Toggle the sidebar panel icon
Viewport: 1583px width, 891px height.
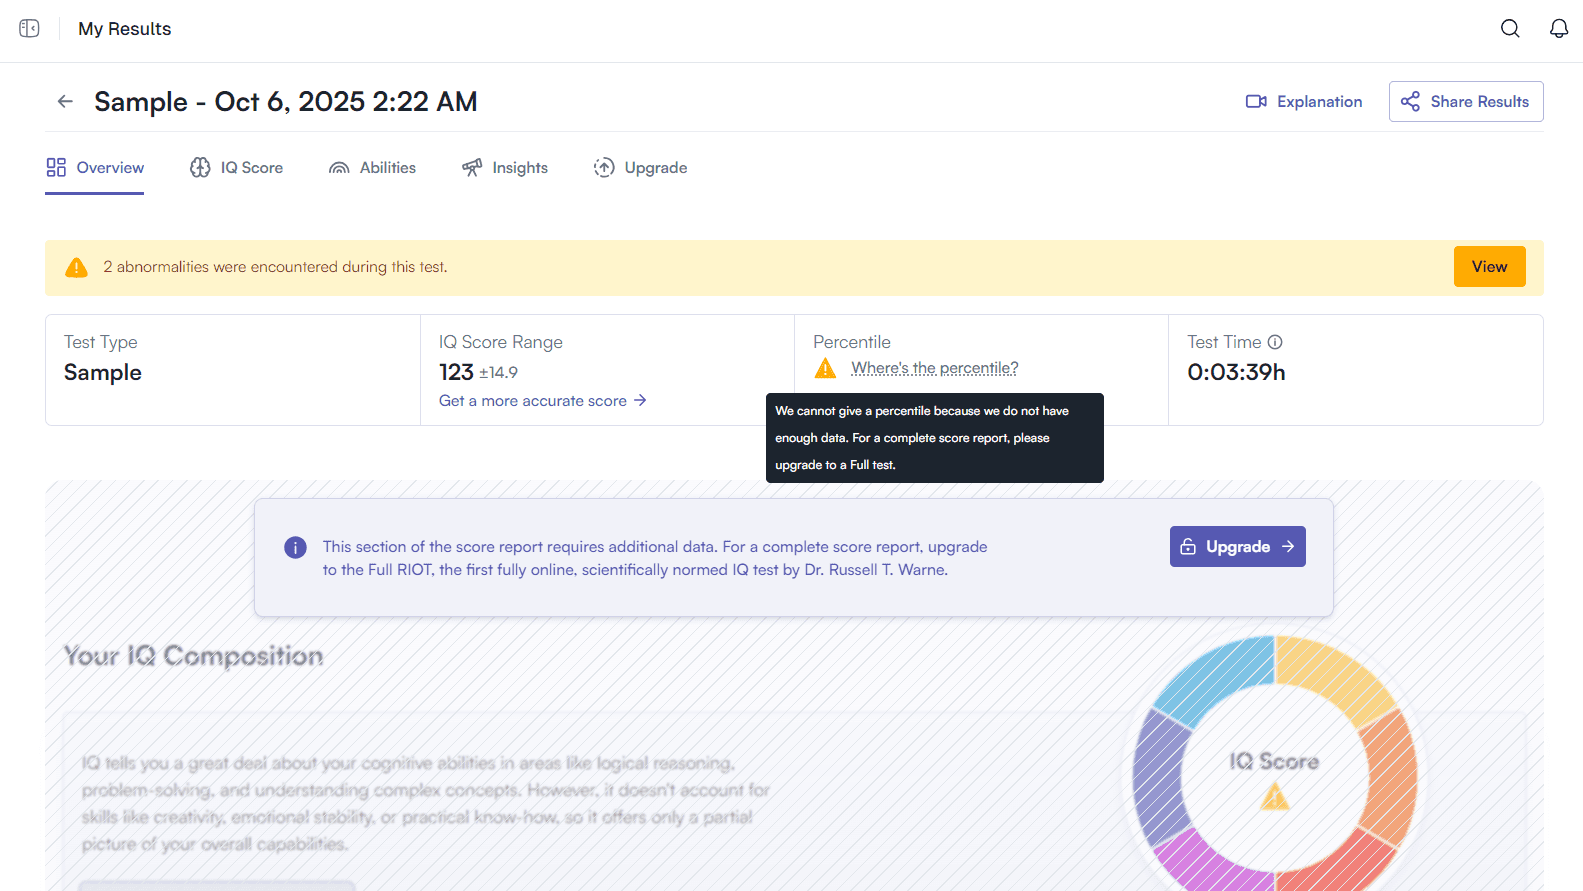(29, 29)
